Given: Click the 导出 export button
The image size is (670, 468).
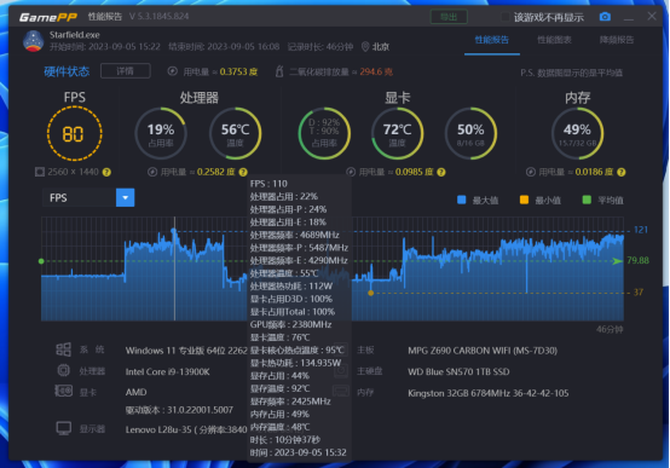Looking at the screenshot, I should [449, 17].
